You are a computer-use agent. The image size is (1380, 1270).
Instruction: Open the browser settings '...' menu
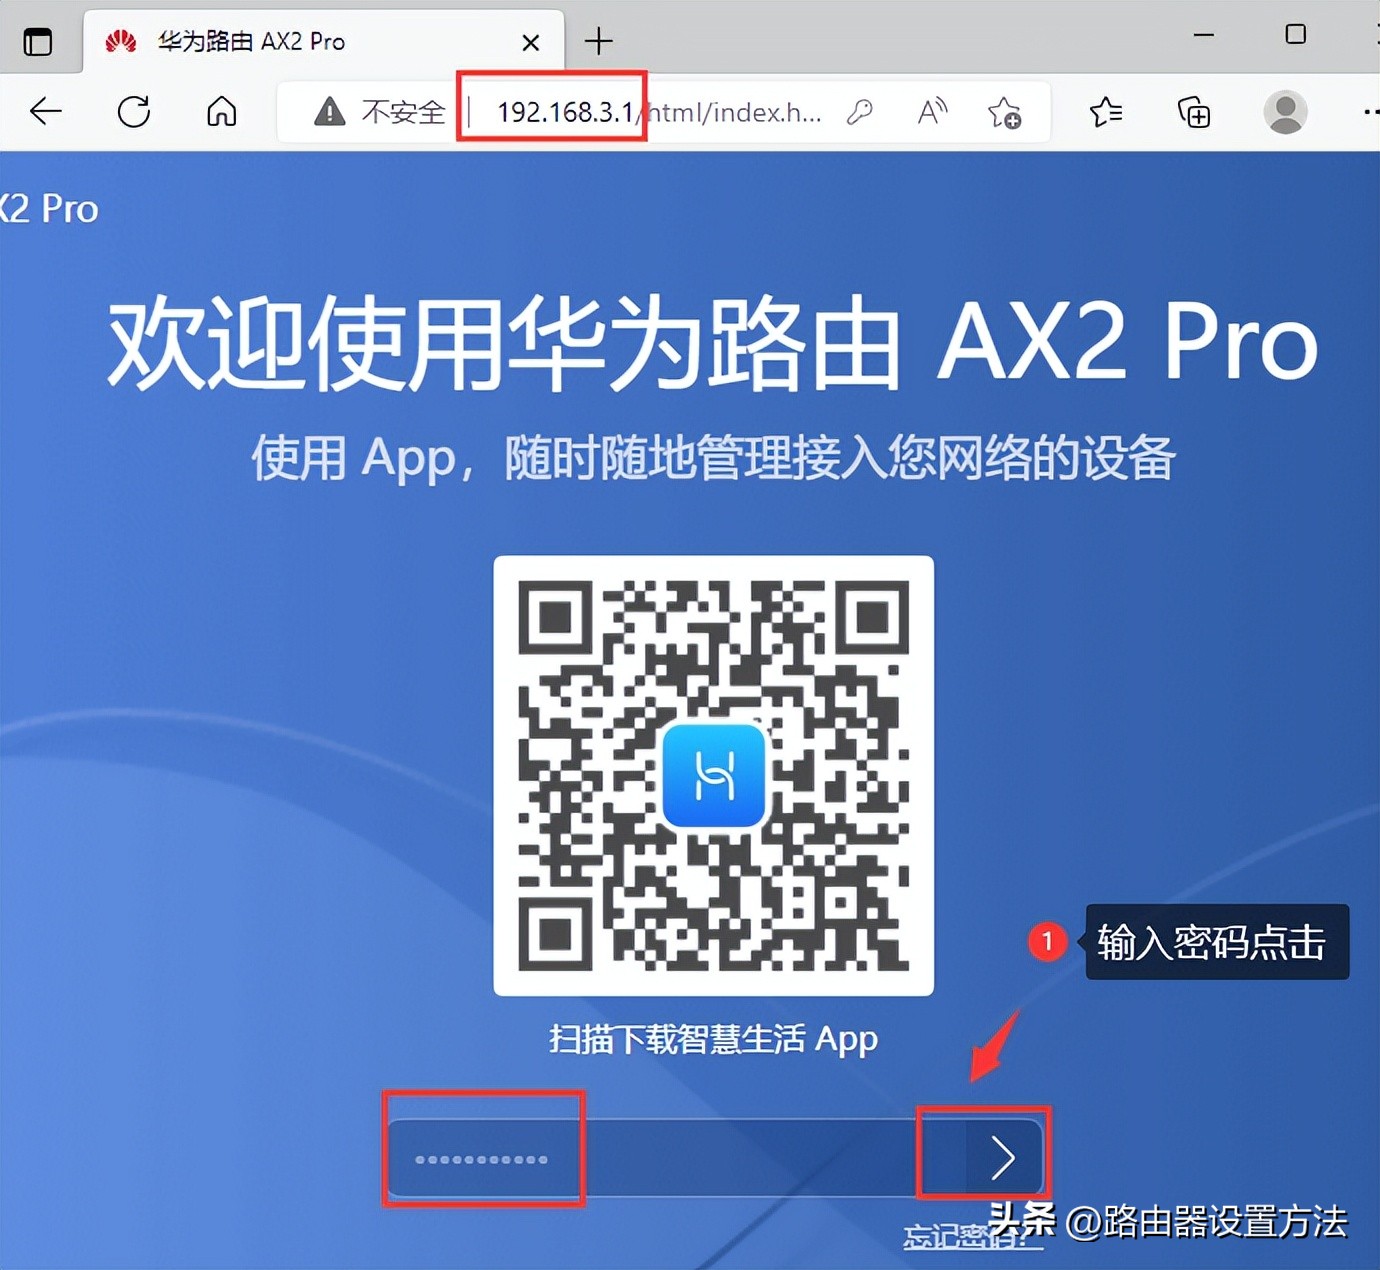click(1372, 112)
